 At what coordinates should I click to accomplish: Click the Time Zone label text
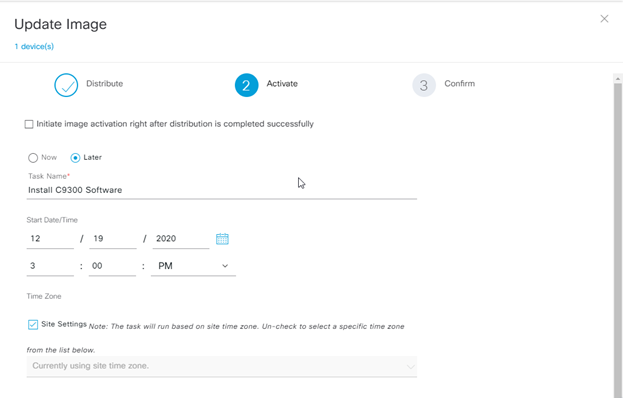point(44,296)
